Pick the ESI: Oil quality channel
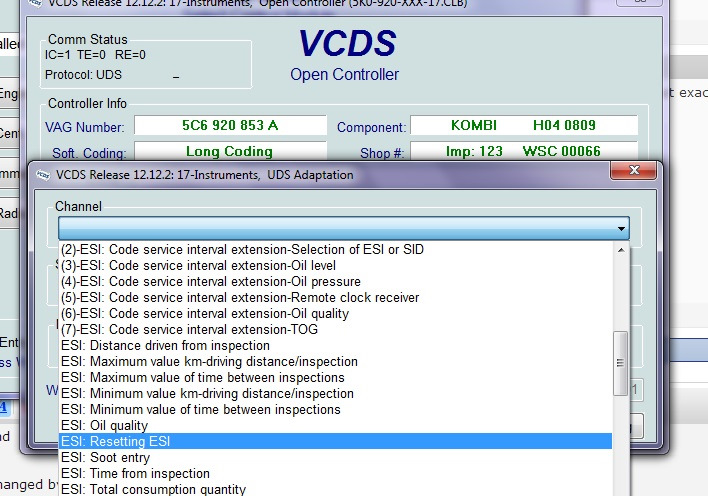 tap(335, 426)
